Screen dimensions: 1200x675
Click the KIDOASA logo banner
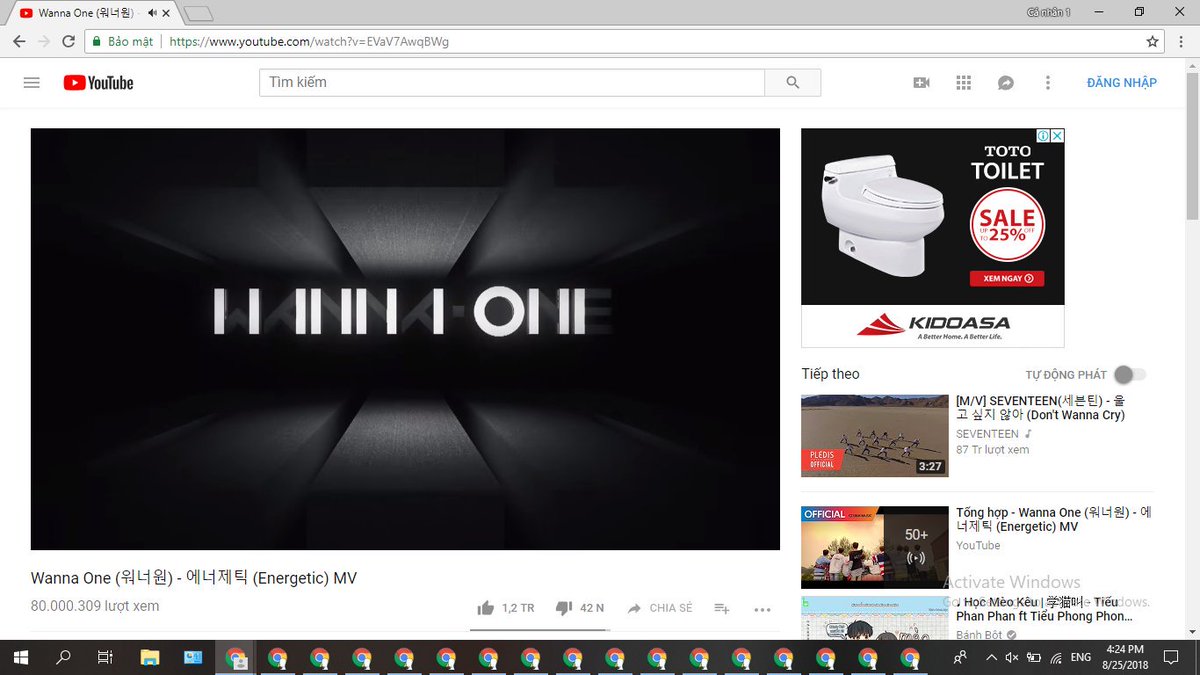point(933,326)
